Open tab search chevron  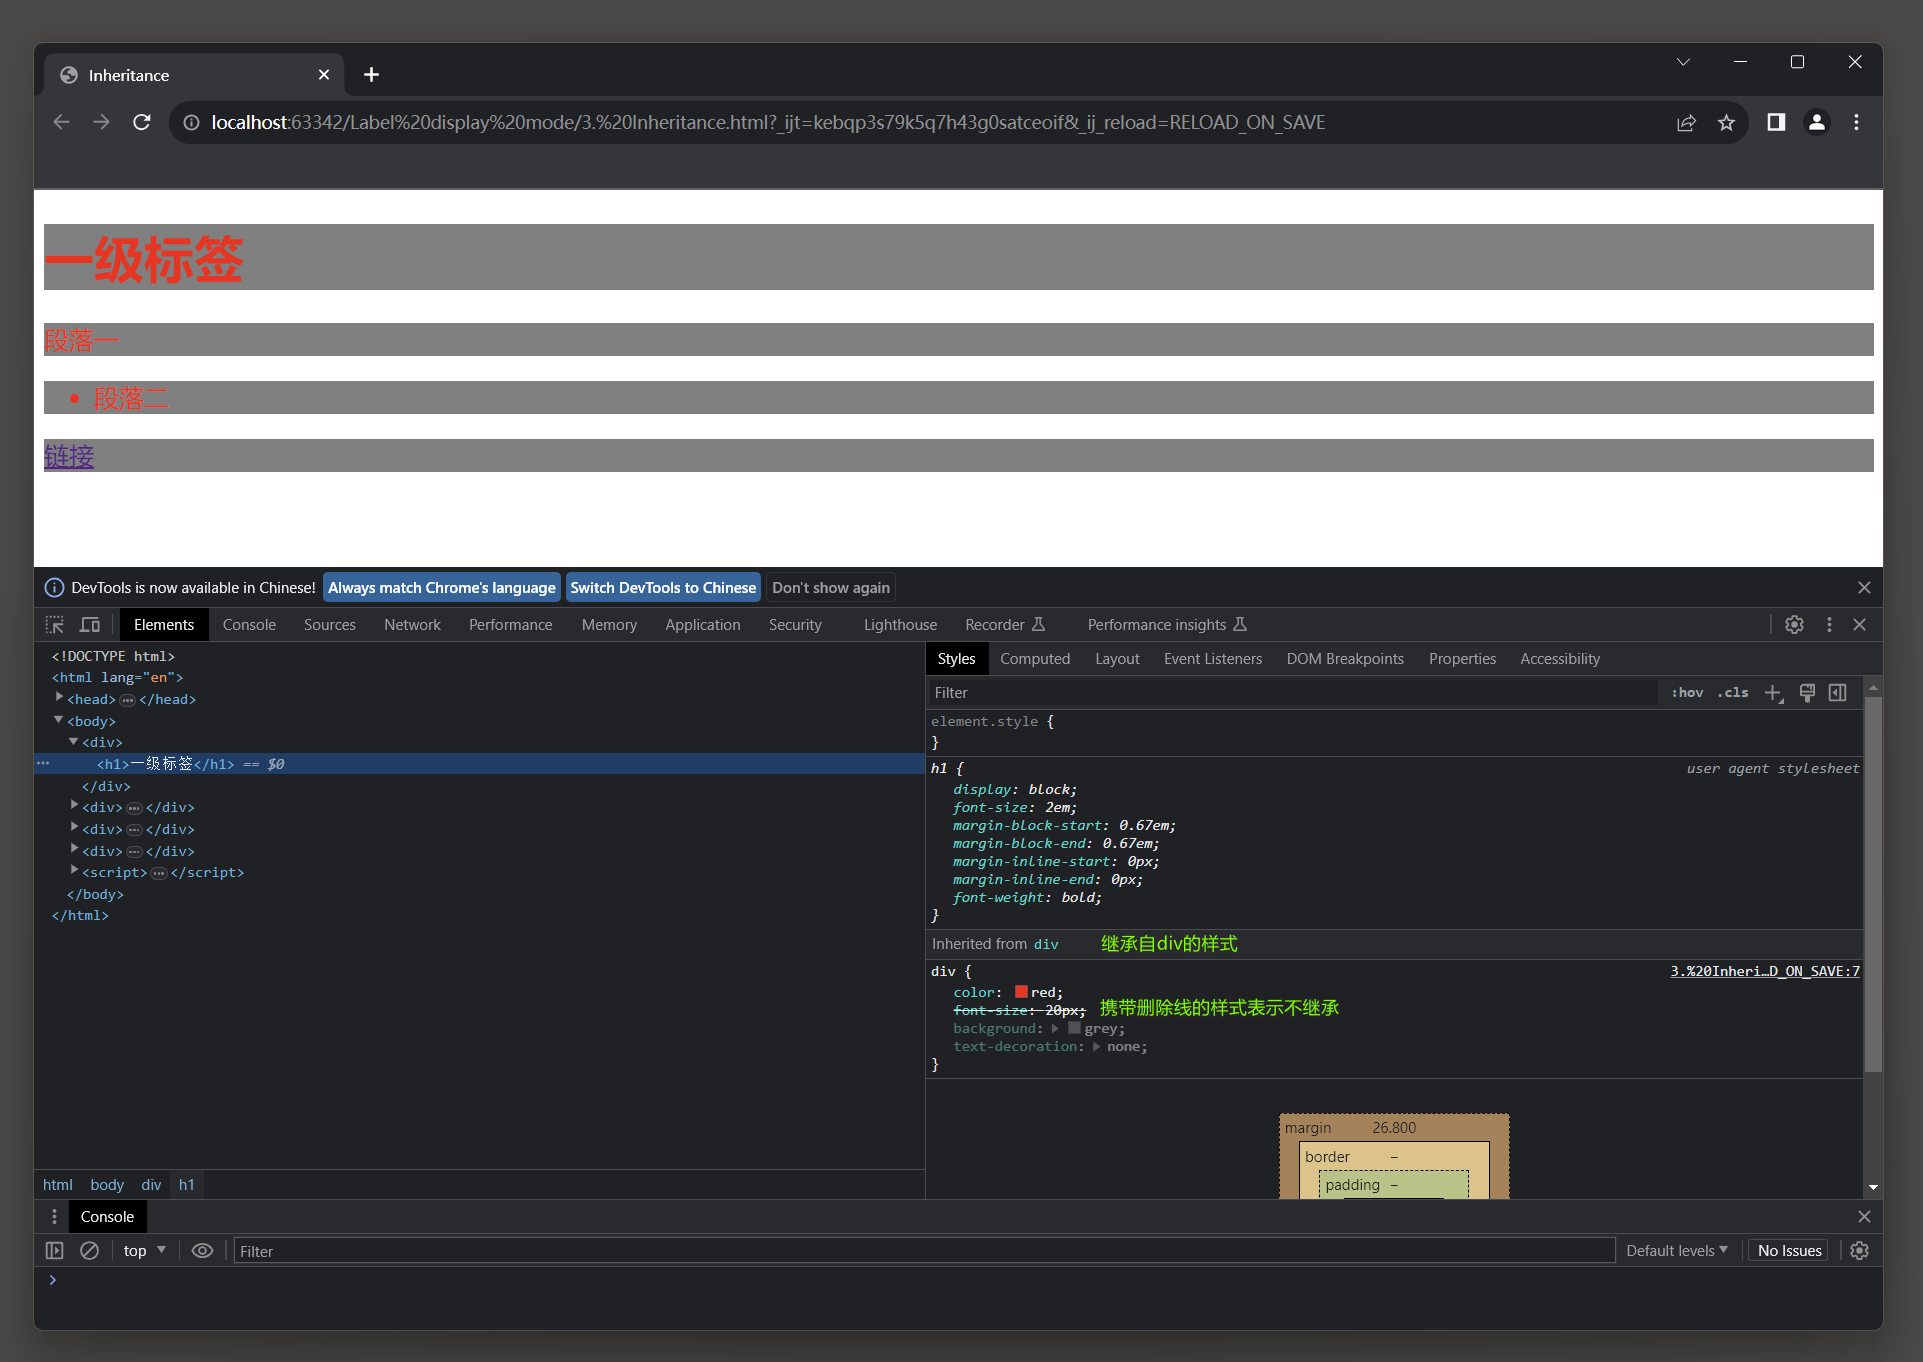[1684, 62]
